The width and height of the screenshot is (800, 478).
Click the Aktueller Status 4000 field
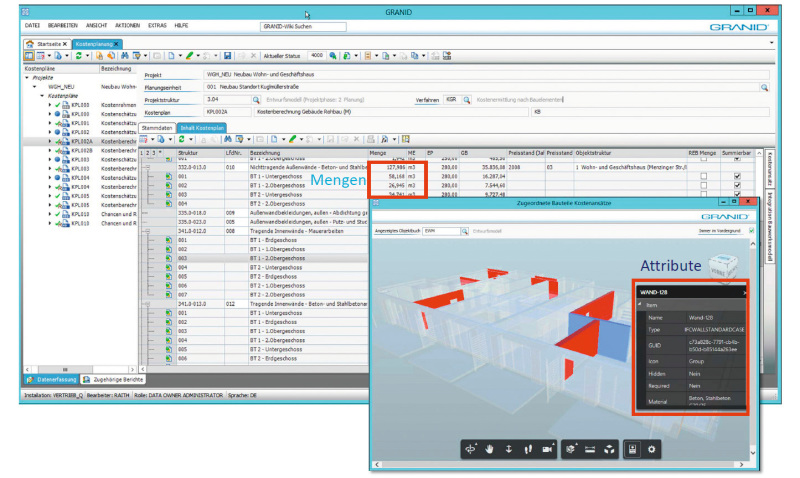[x=317, y=56]
